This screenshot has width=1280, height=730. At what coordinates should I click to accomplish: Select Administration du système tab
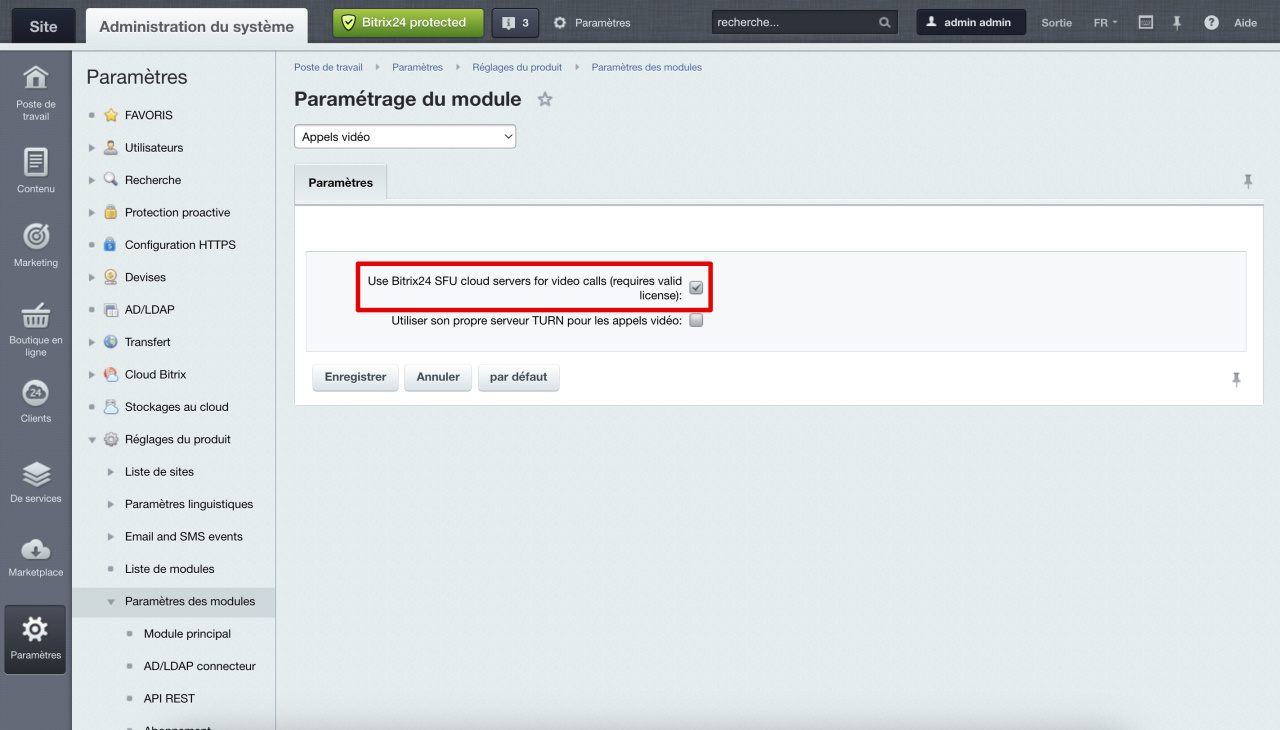pyautogui.click(x=197, y=26)
